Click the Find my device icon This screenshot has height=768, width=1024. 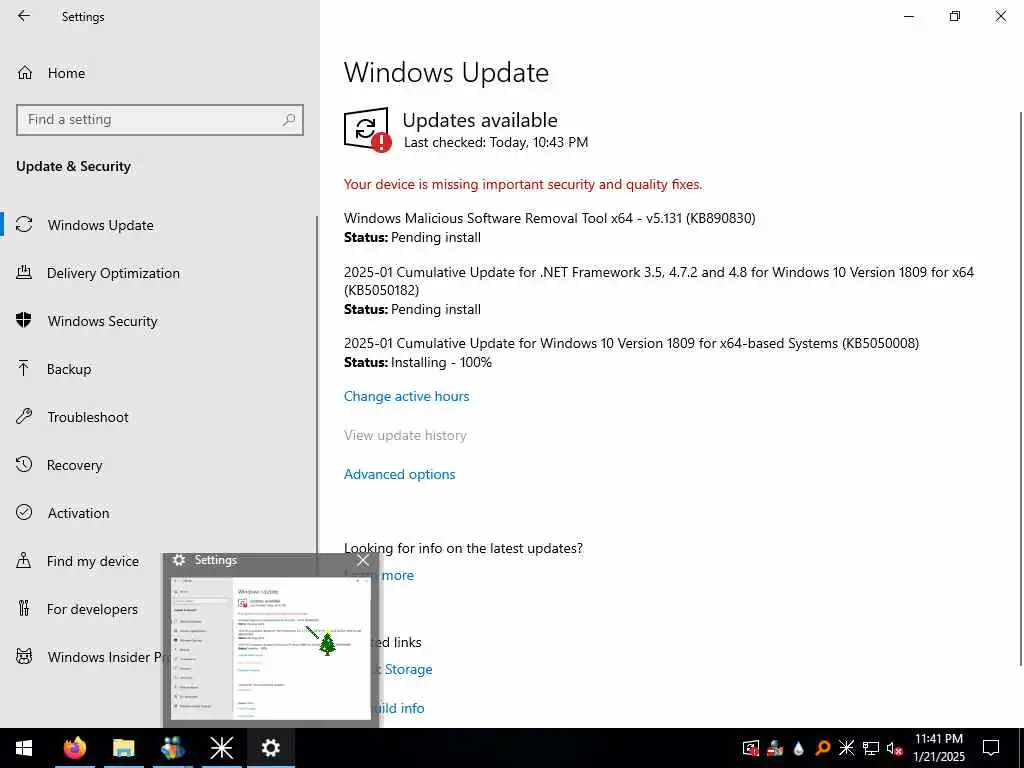coord(24,560)
